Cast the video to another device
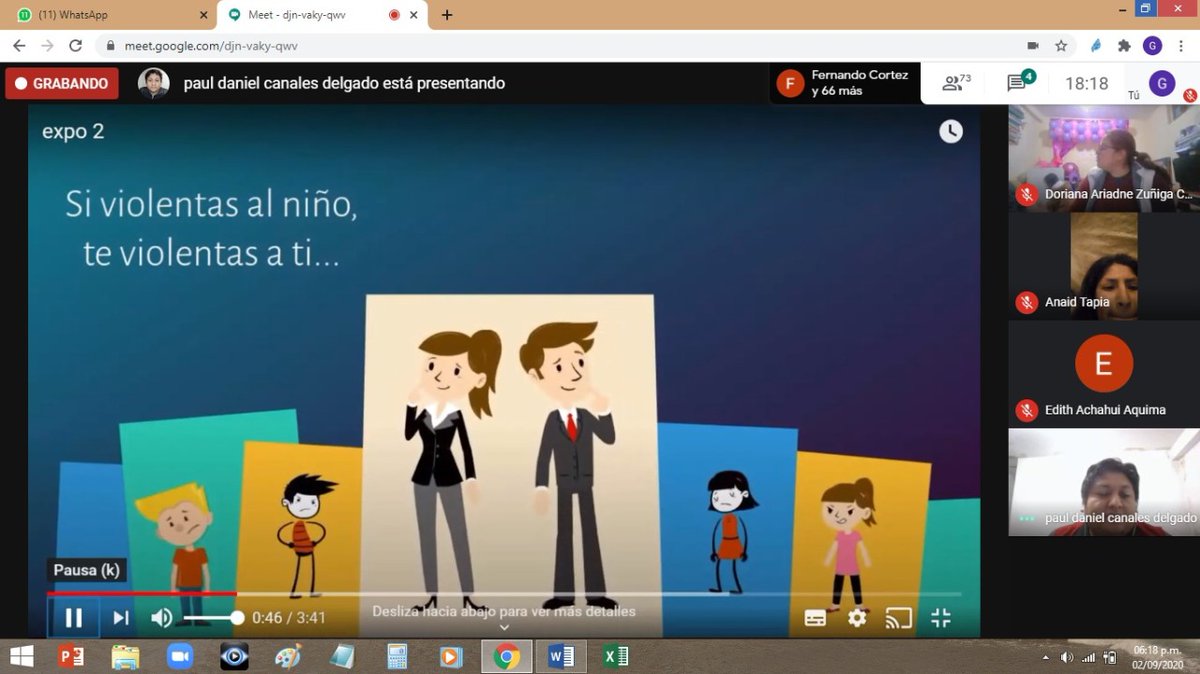This screenshot has width=1200, height=674. (x=899, y=618)
